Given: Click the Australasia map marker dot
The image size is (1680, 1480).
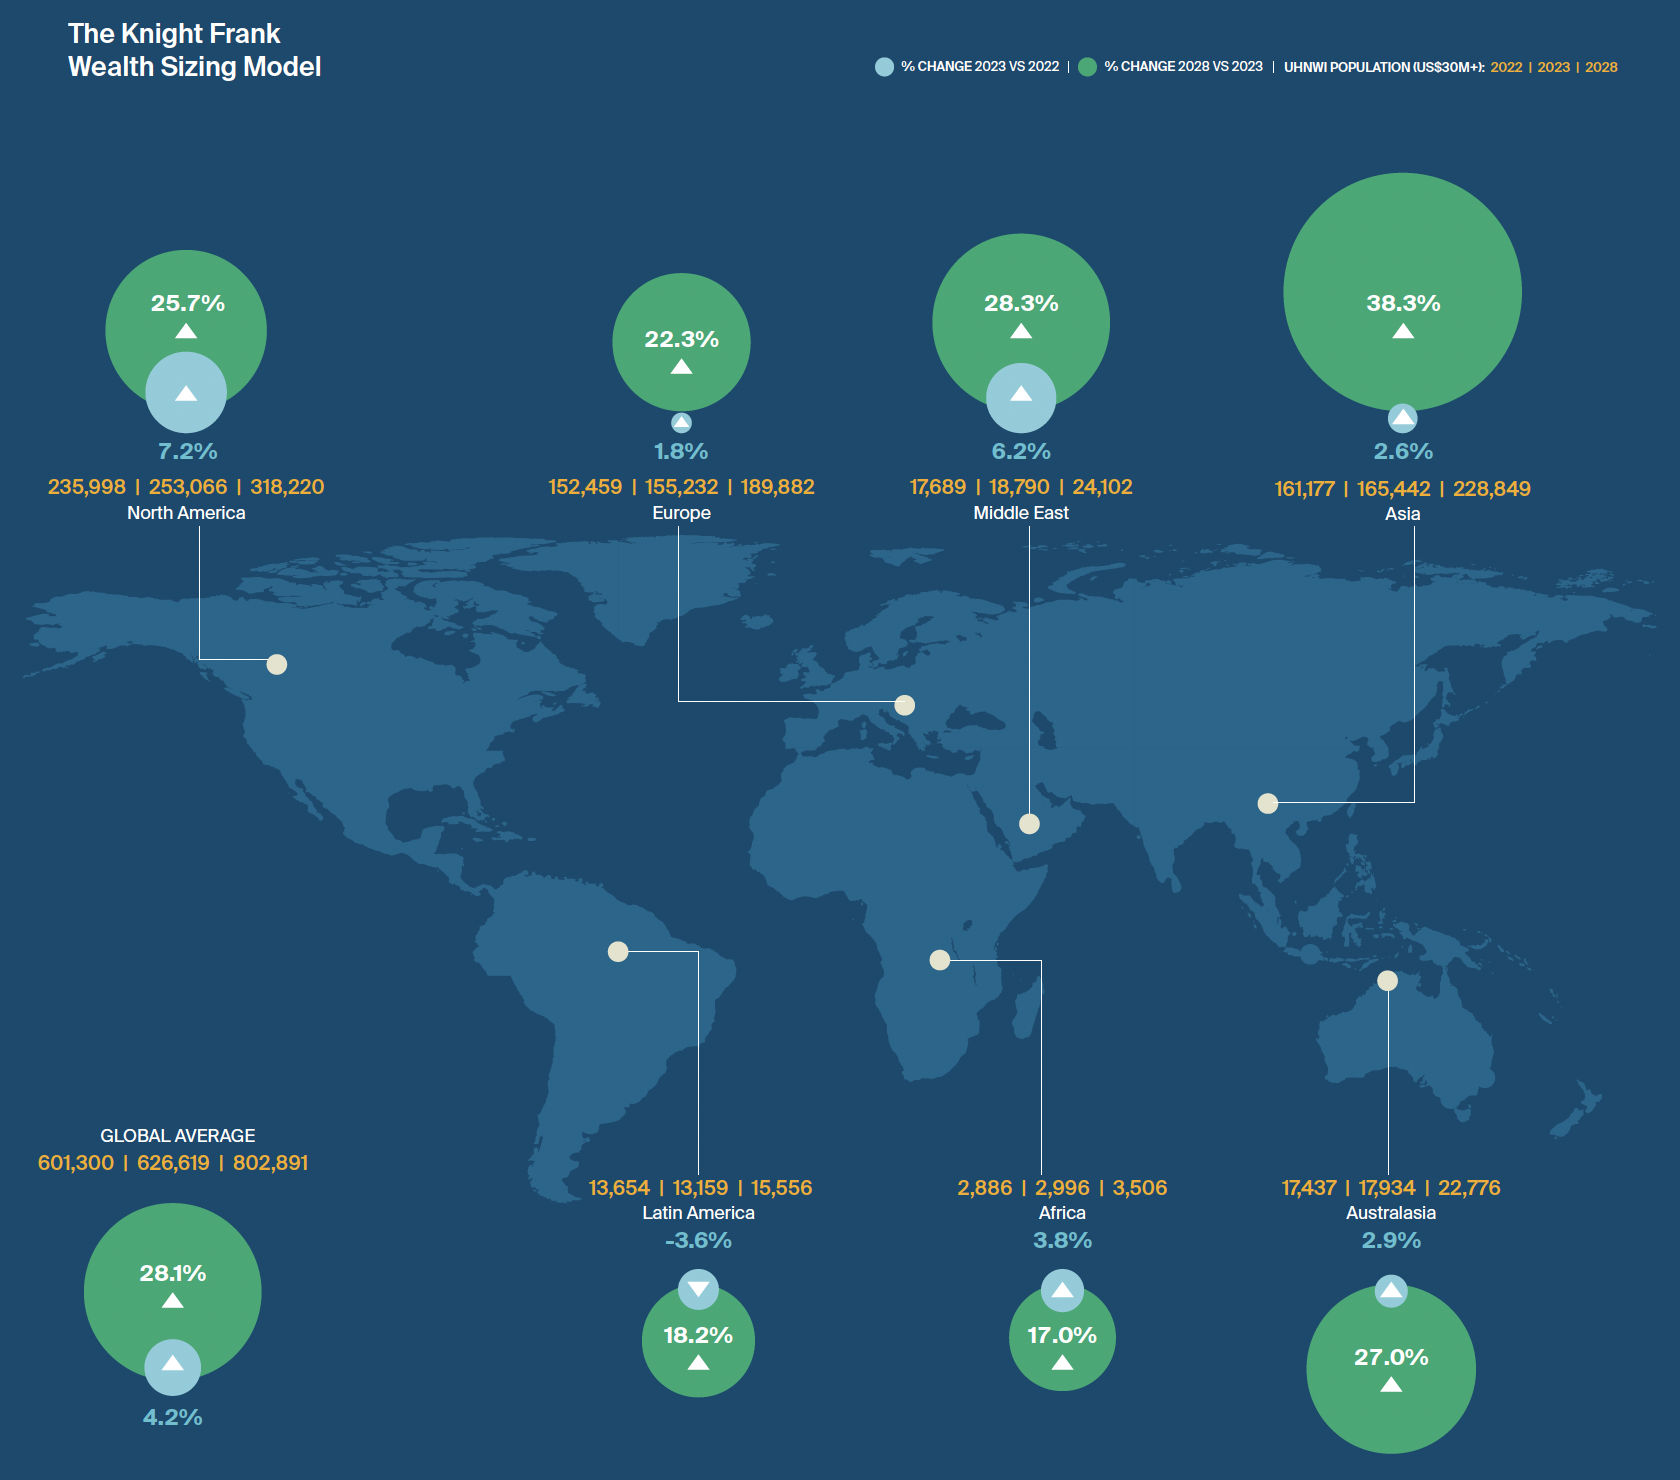Looking at the screenshot, I should pos(1387,981).
